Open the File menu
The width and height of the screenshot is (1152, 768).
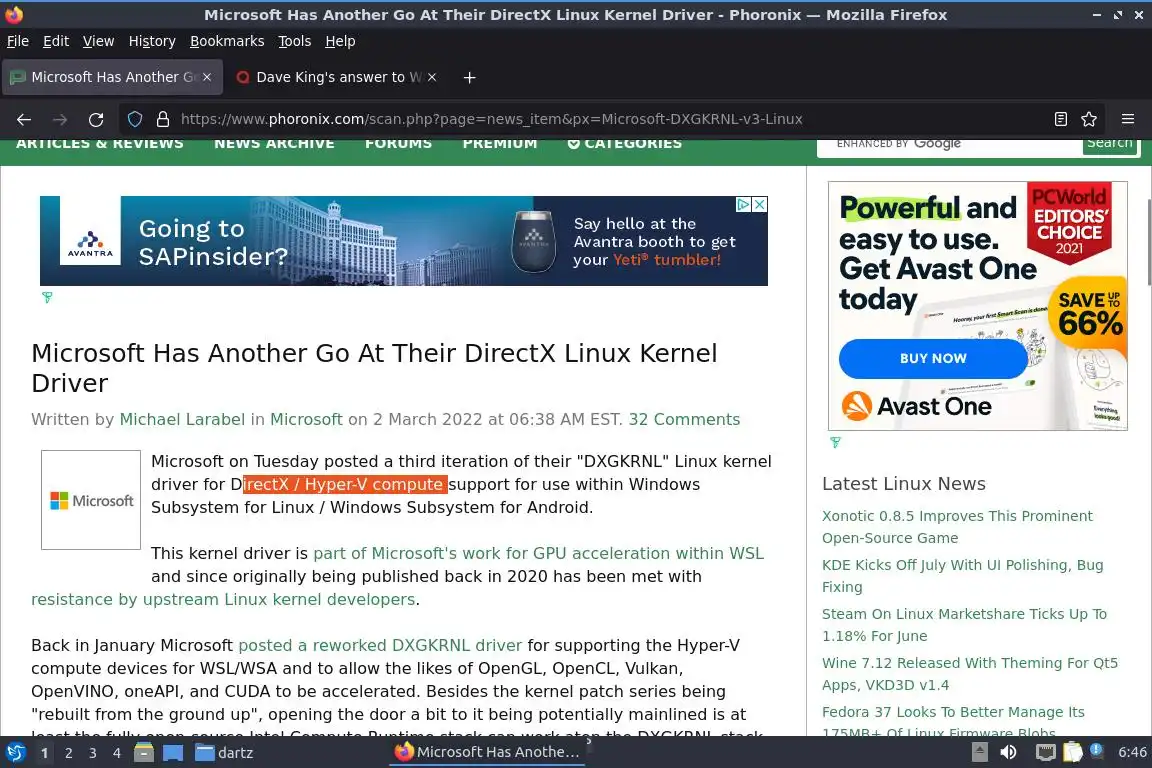tap(18, 41)
